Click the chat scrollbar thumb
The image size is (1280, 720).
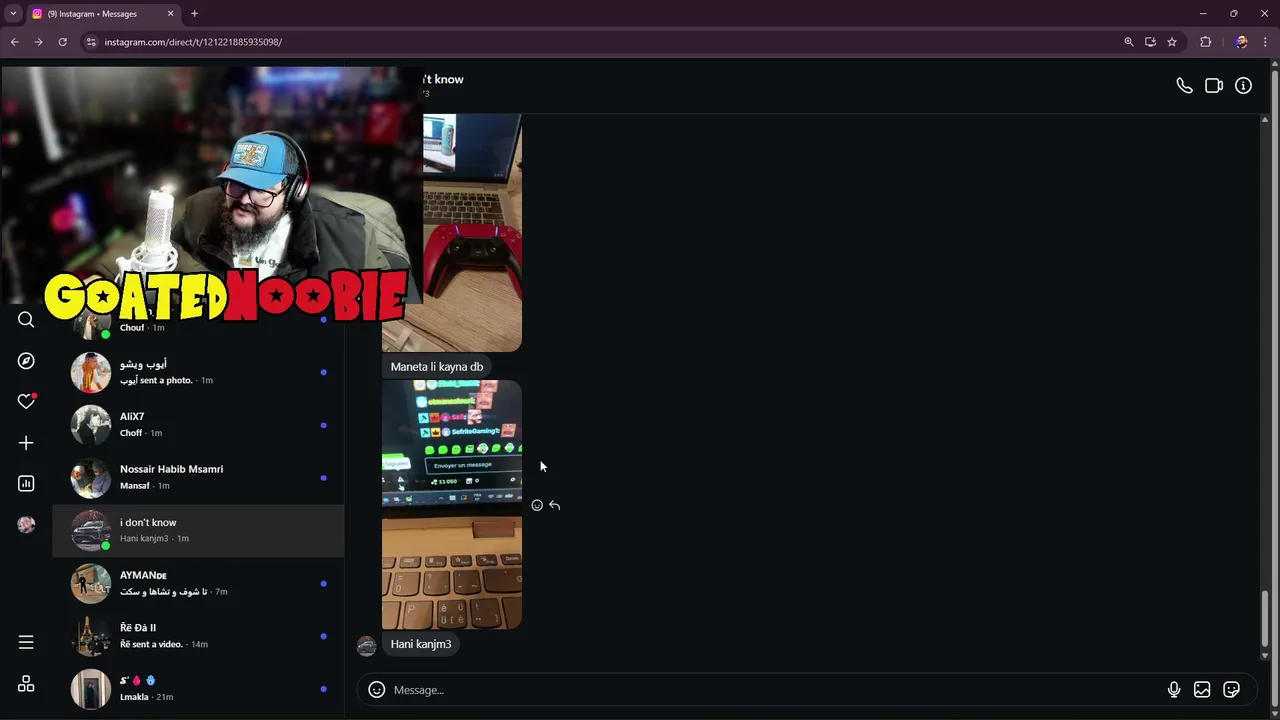(x=1265, y=619)
